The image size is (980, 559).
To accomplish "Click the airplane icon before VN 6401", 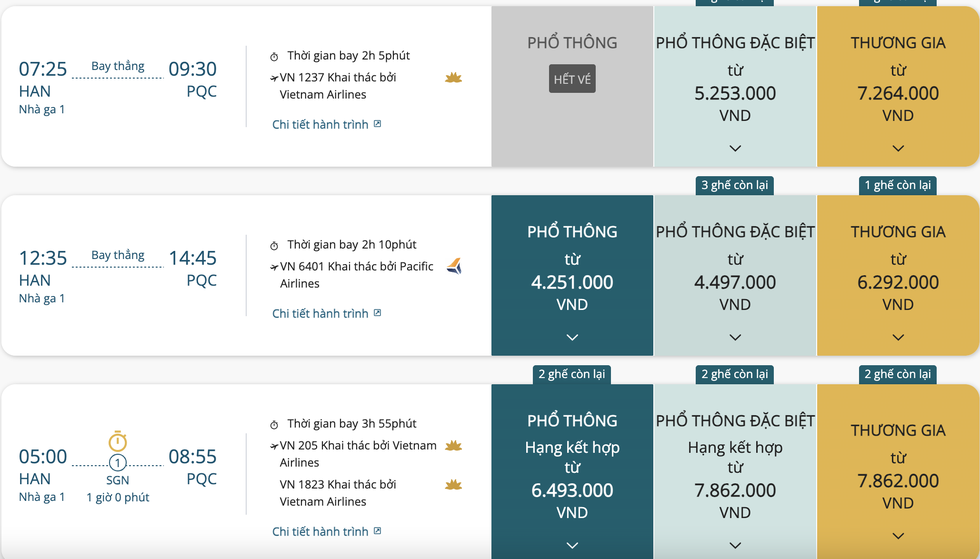I will coord(274,267).
